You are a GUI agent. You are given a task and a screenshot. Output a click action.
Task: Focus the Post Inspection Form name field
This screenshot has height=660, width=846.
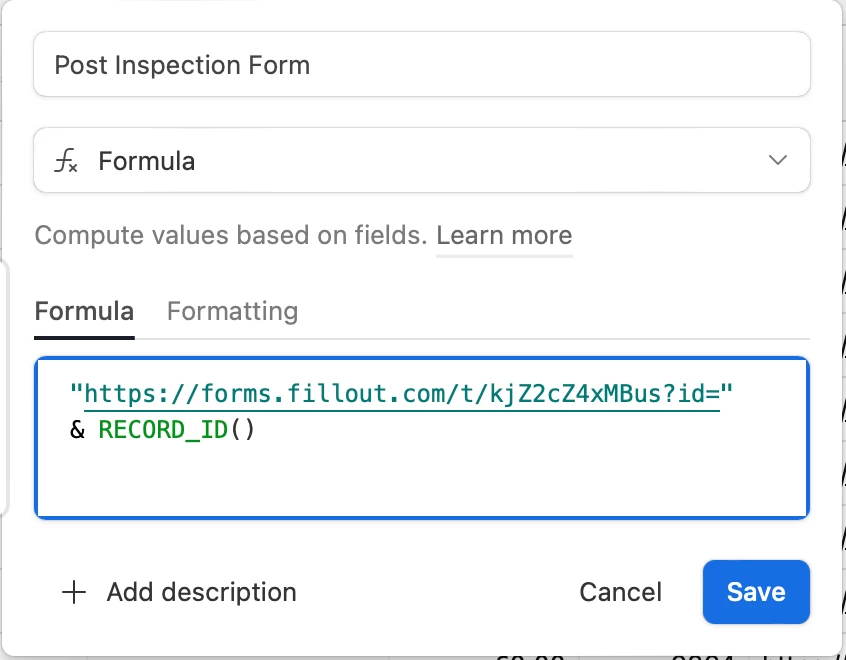420,65
